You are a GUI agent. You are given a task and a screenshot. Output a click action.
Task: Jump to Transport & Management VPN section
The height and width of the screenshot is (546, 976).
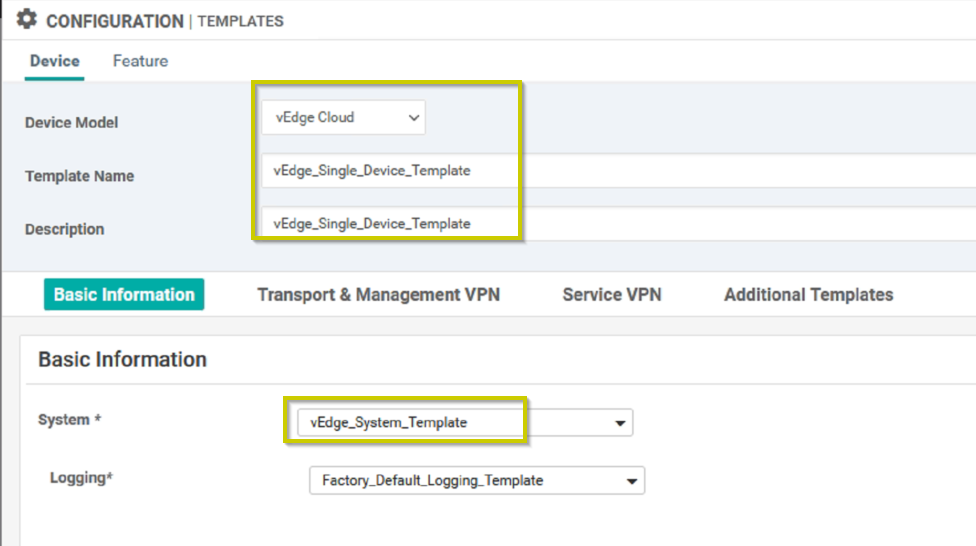[378, 294]
